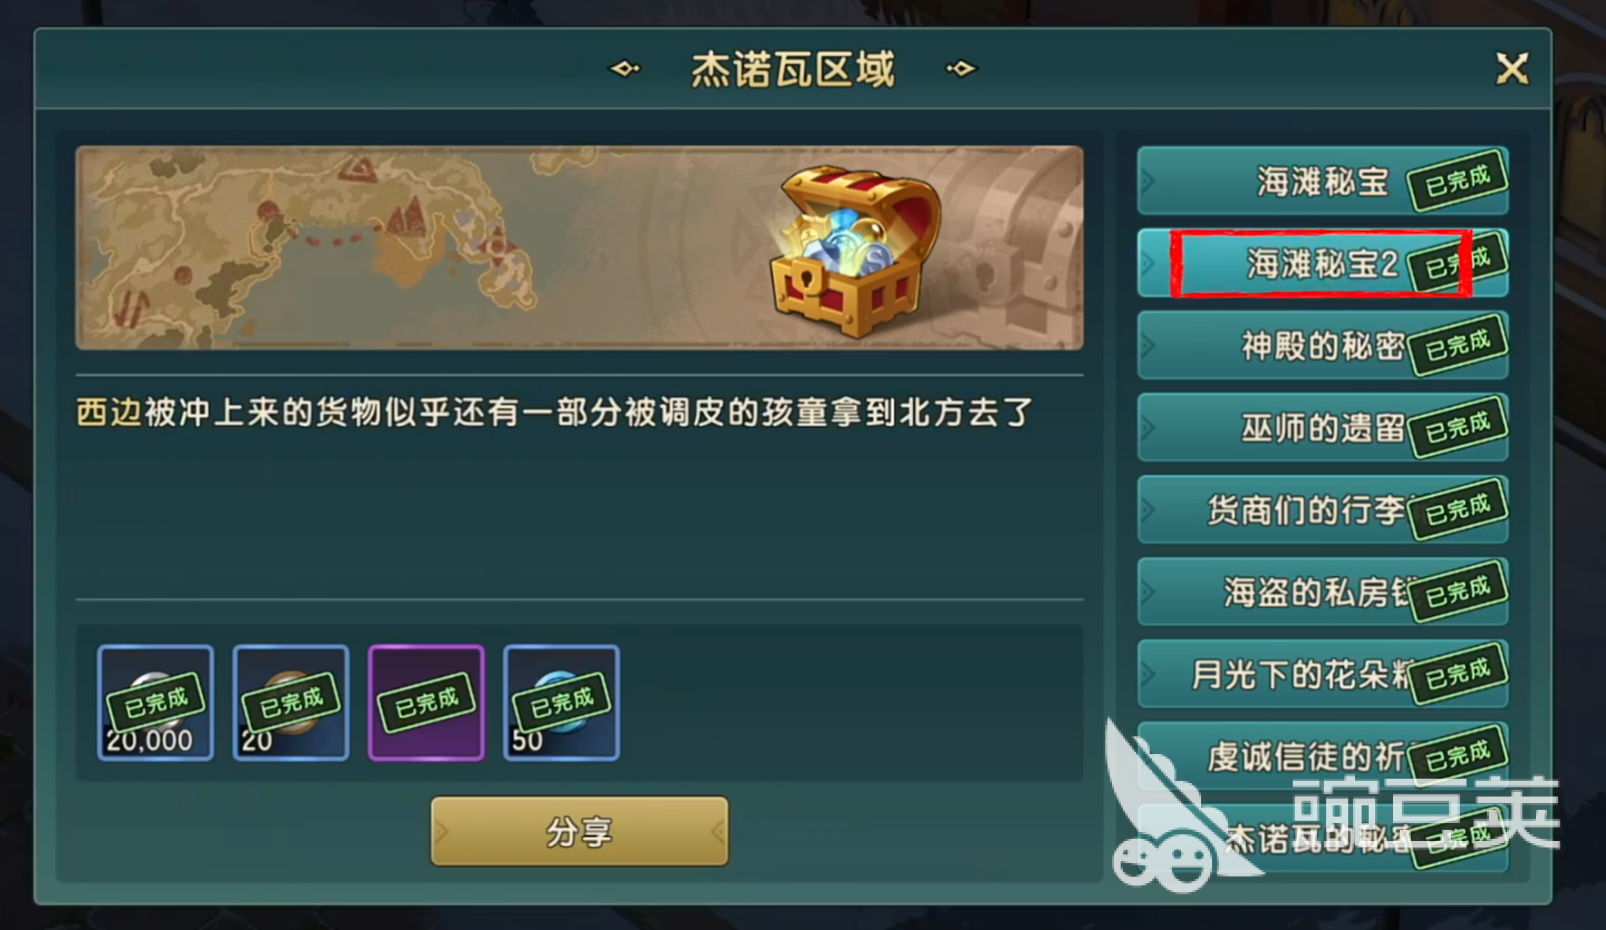Select the 海滩秘宝2 quest entry
This screenshot has height=930, width=1606.
(x=1322, y=263)
